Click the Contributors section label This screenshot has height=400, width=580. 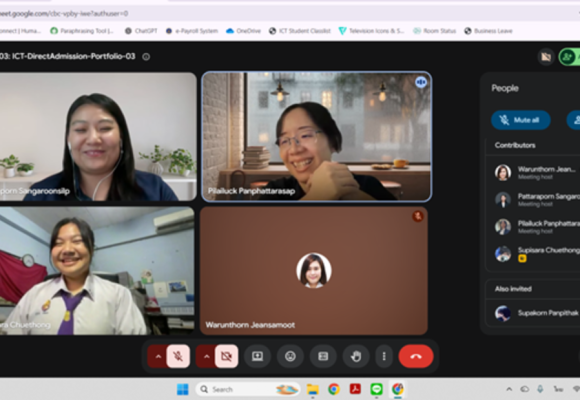click(515, 145)
